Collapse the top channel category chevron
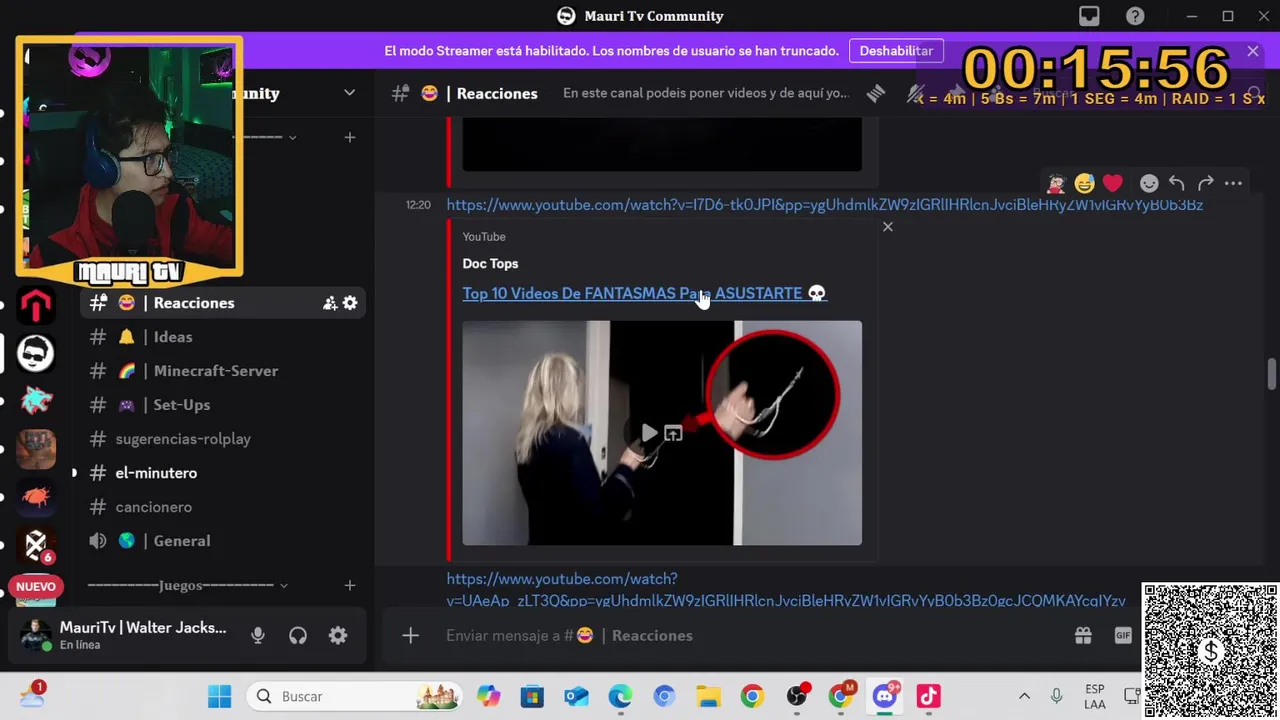Image resolution: width=1280 pixels, height=720 pixels. click(x=292, y=137)
